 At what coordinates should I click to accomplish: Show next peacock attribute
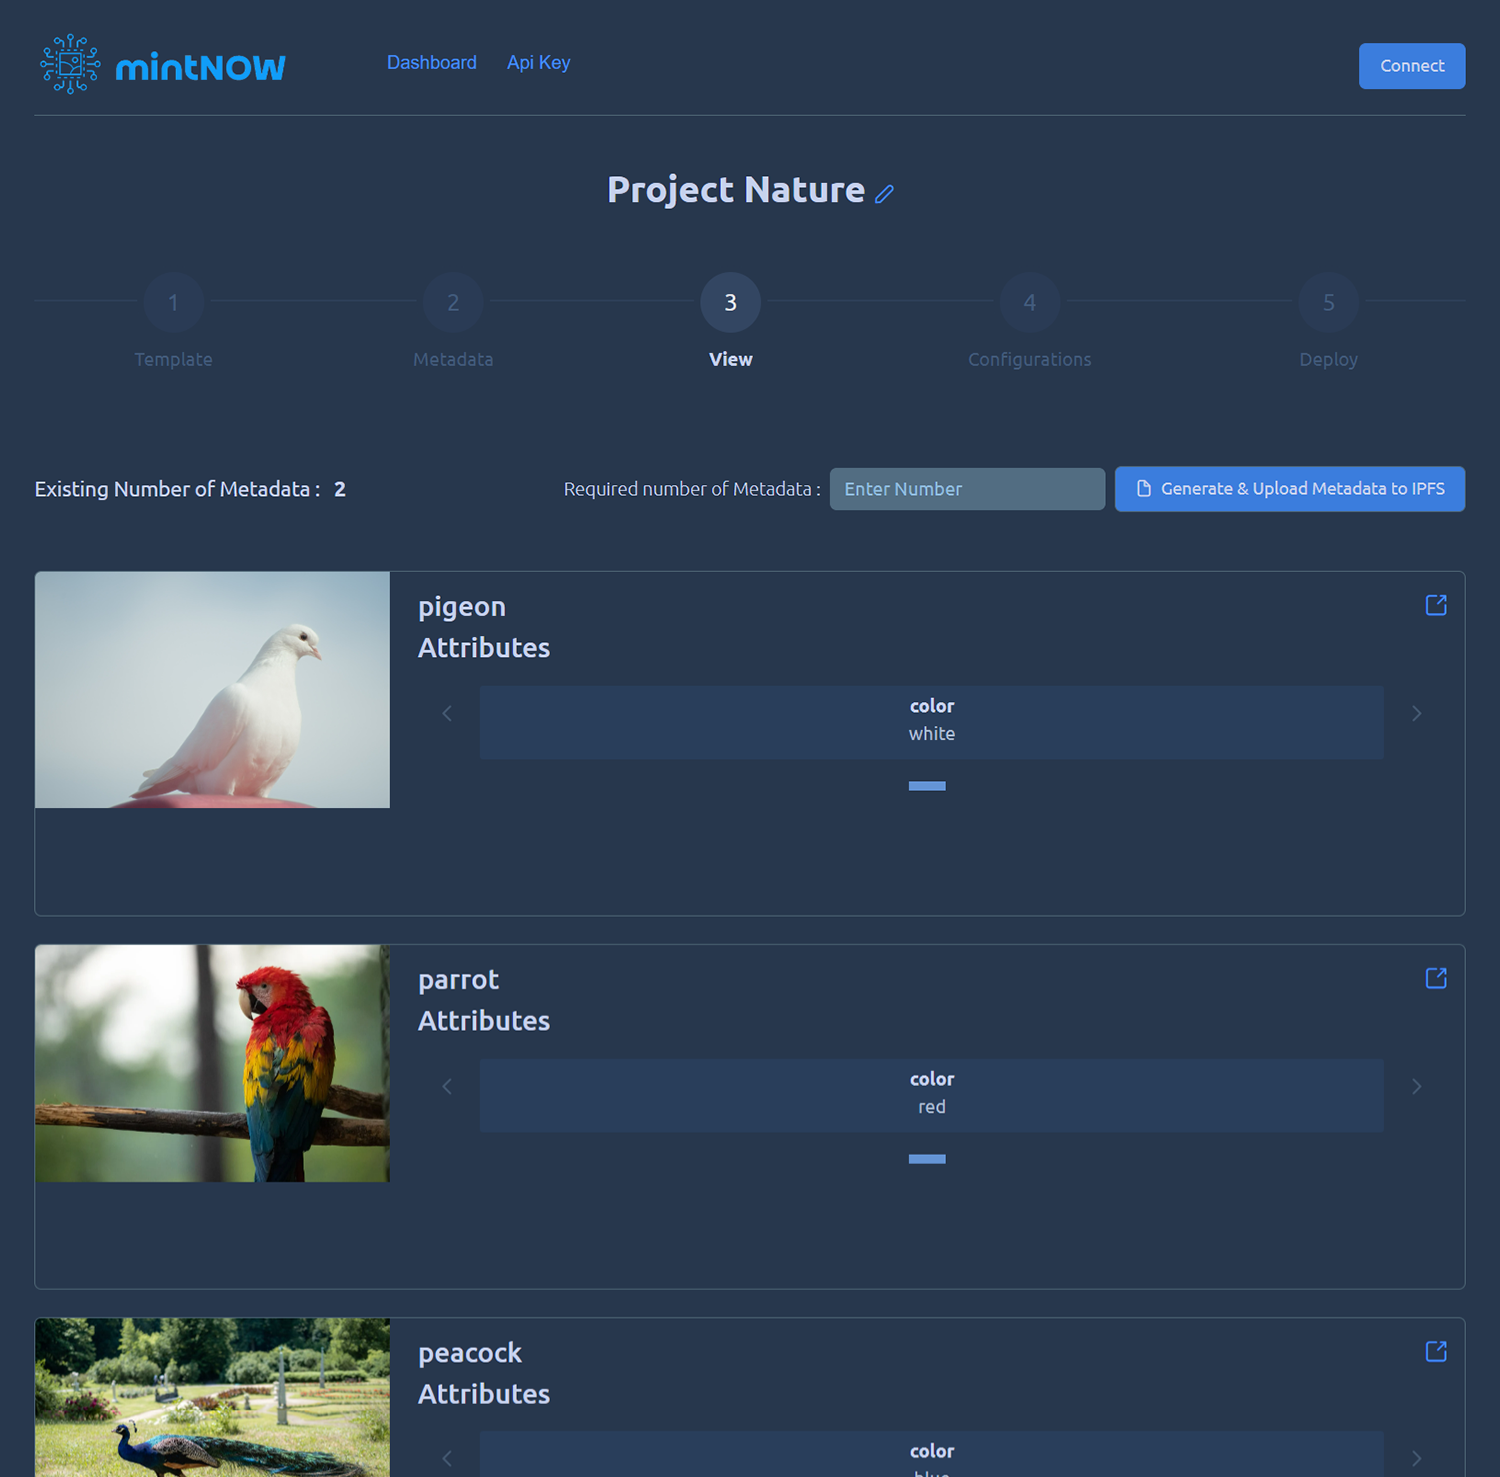1417,1458
